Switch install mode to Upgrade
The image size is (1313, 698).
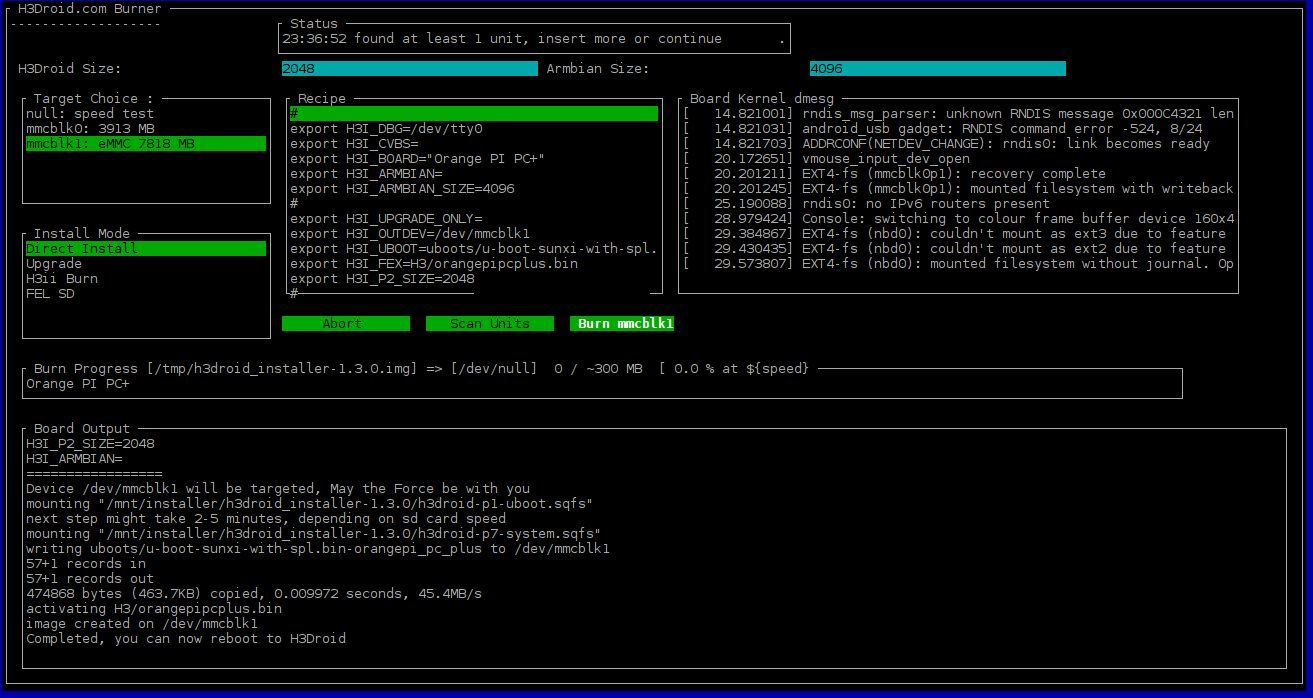[x=54, y=264]
